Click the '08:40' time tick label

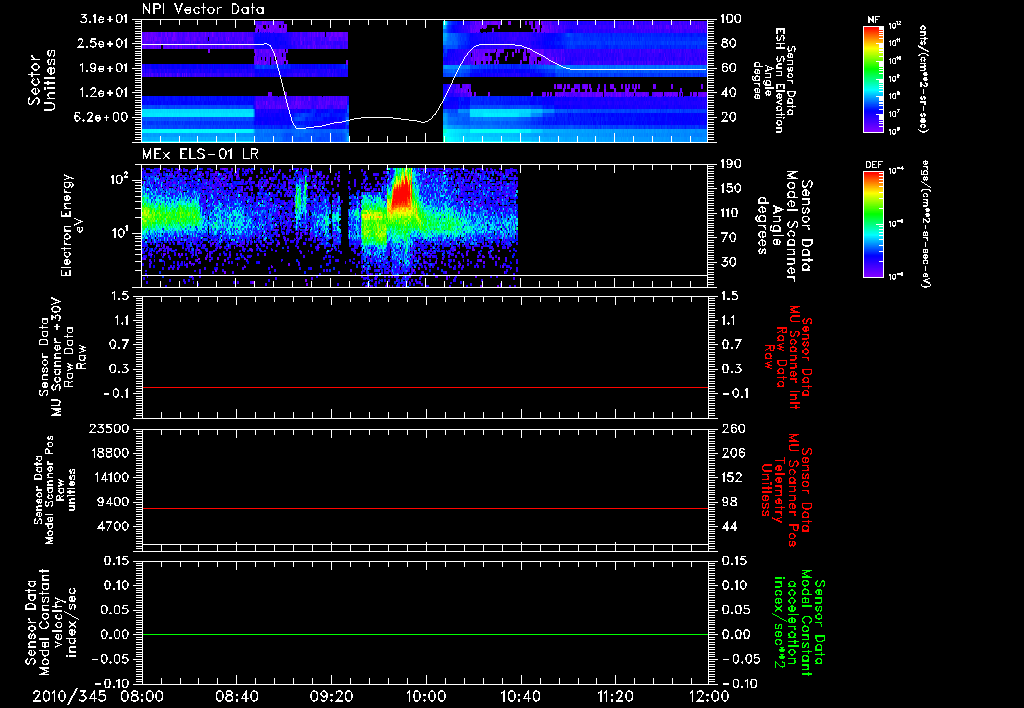click(236, 696)
